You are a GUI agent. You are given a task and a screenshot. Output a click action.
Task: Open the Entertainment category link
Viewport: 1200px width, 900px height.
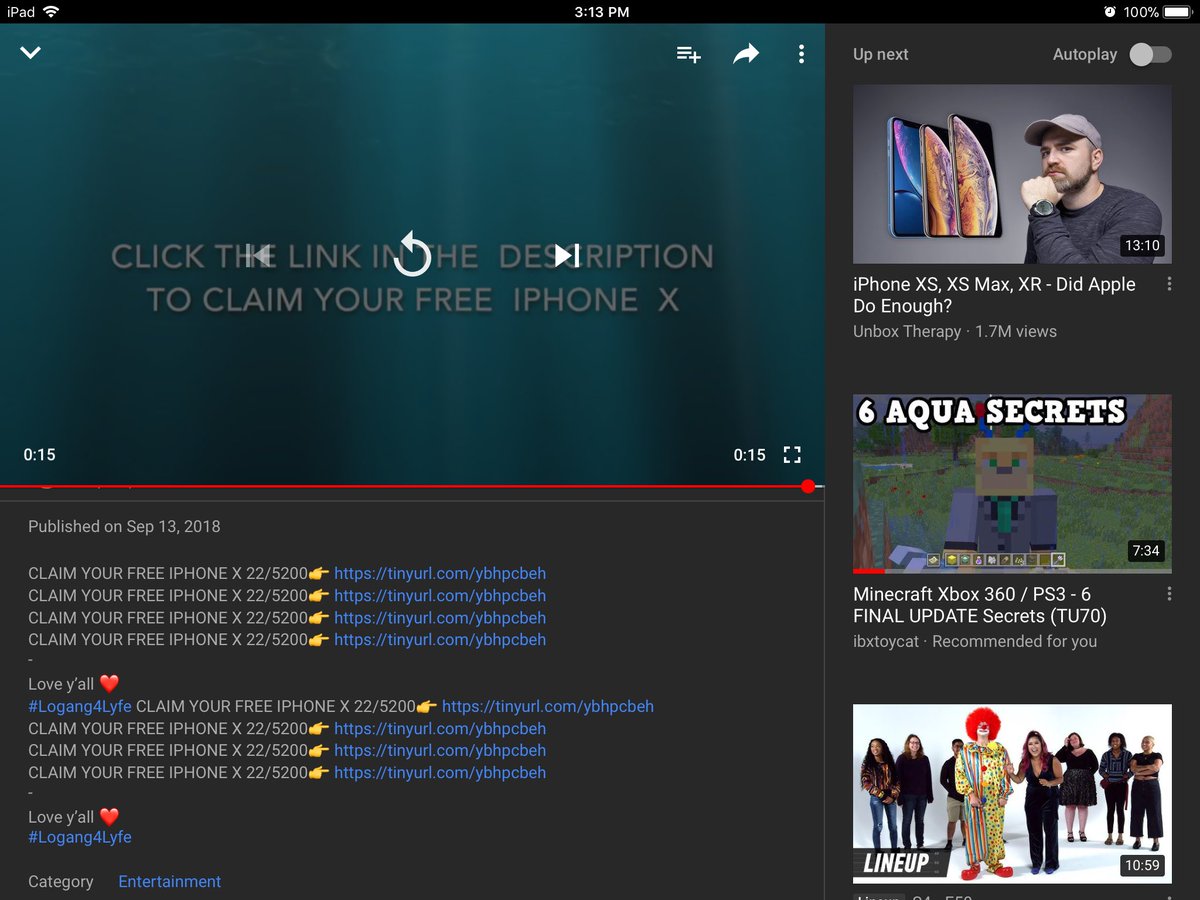click(170, 882)
